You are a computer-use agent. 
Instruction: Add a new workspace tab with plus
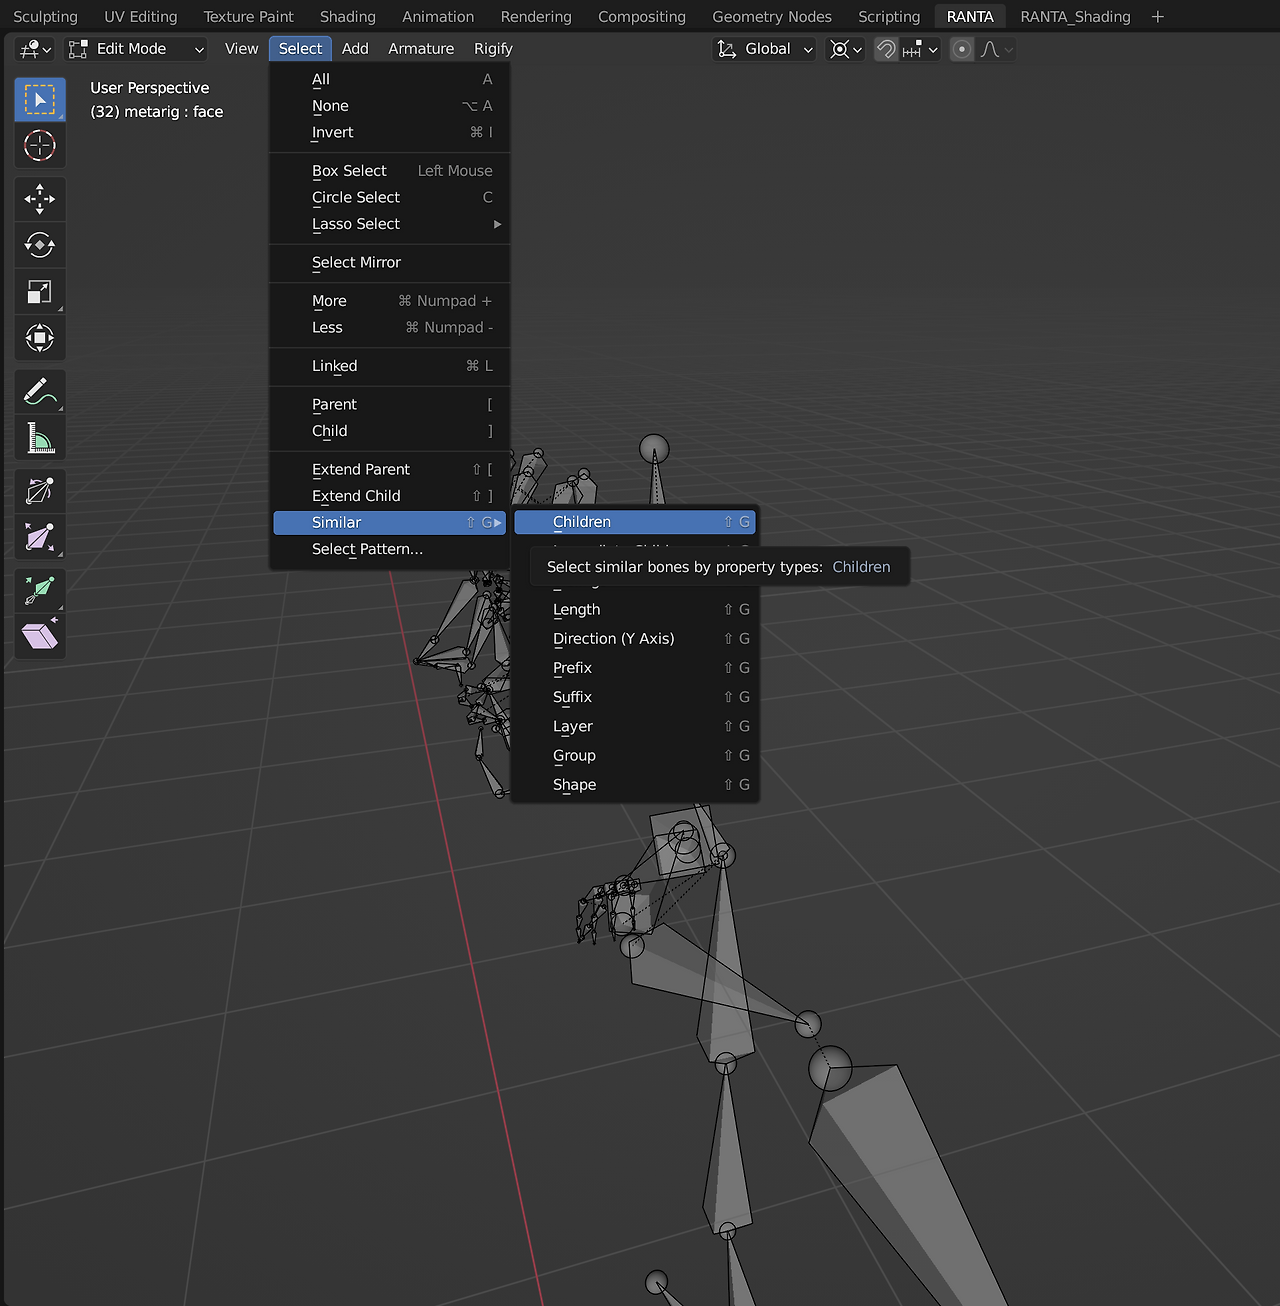pyautogui.click(x=1158, y=17)
